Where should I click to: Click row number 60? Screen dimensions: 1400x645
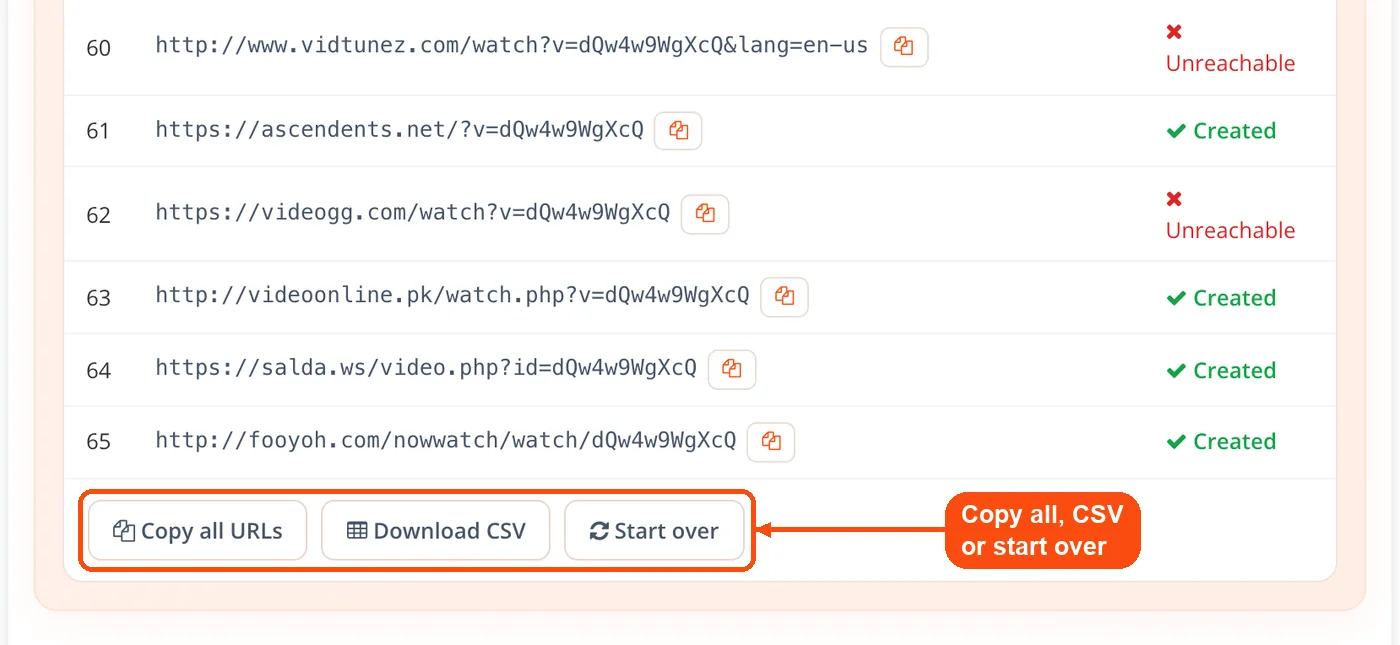(x=98, y=48)
